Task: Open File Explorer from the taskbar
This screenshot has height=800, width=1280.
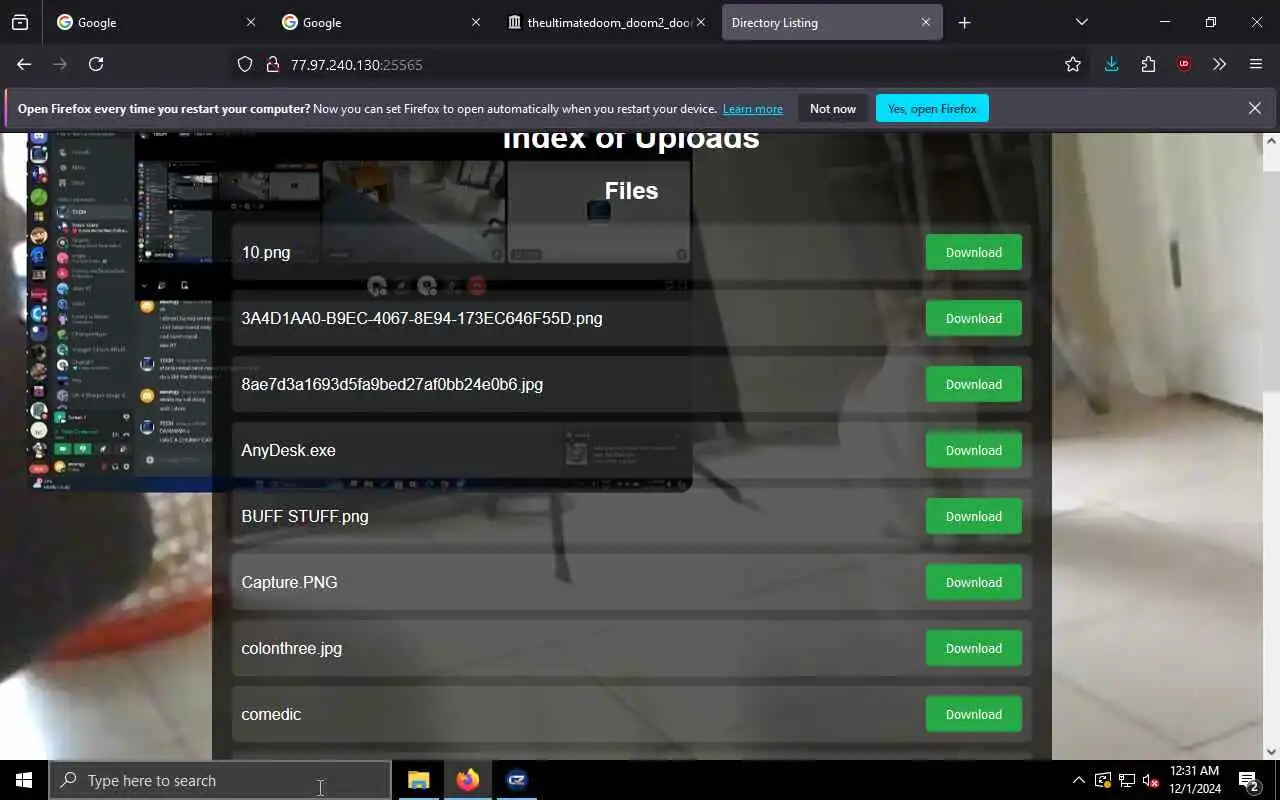Action: (419, 780)
